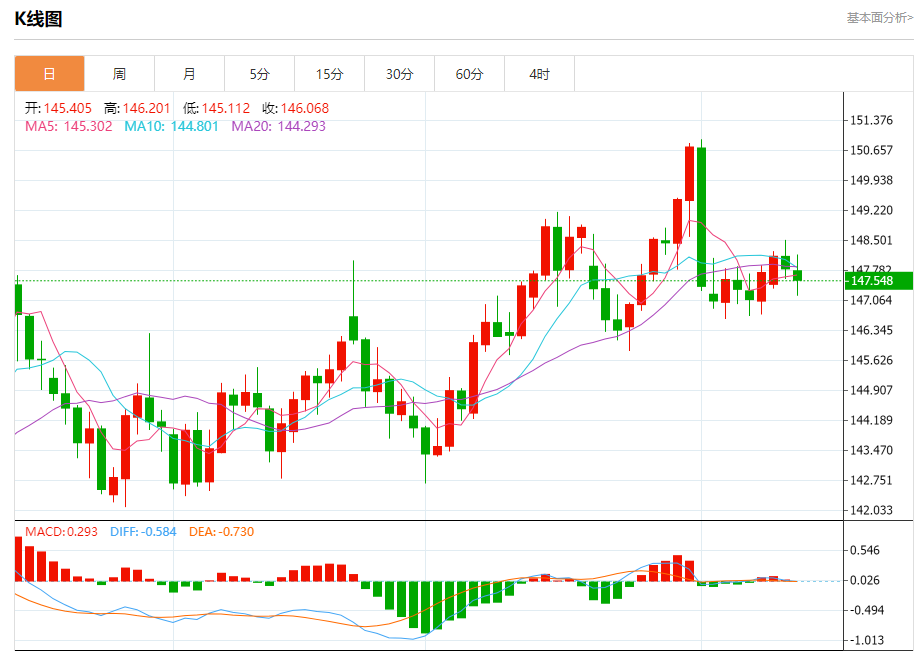Viewport: 917px width, 651px height.
Task: Click the MA20 indicator label
Action: coord(278,126)
